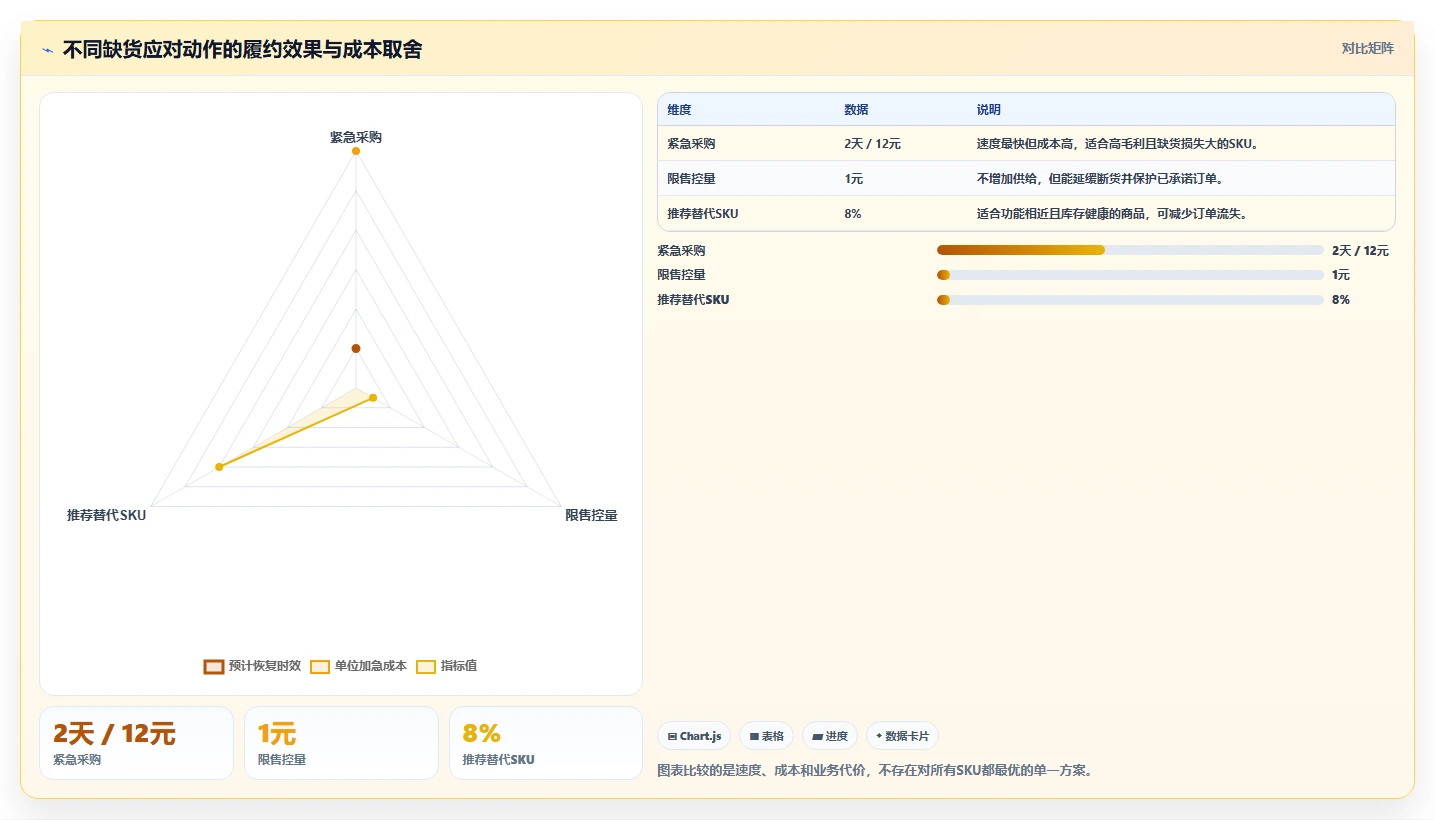Click the 表格 tag chip
This screenshot has width=1435, height=820.
(x=767, y=736)
